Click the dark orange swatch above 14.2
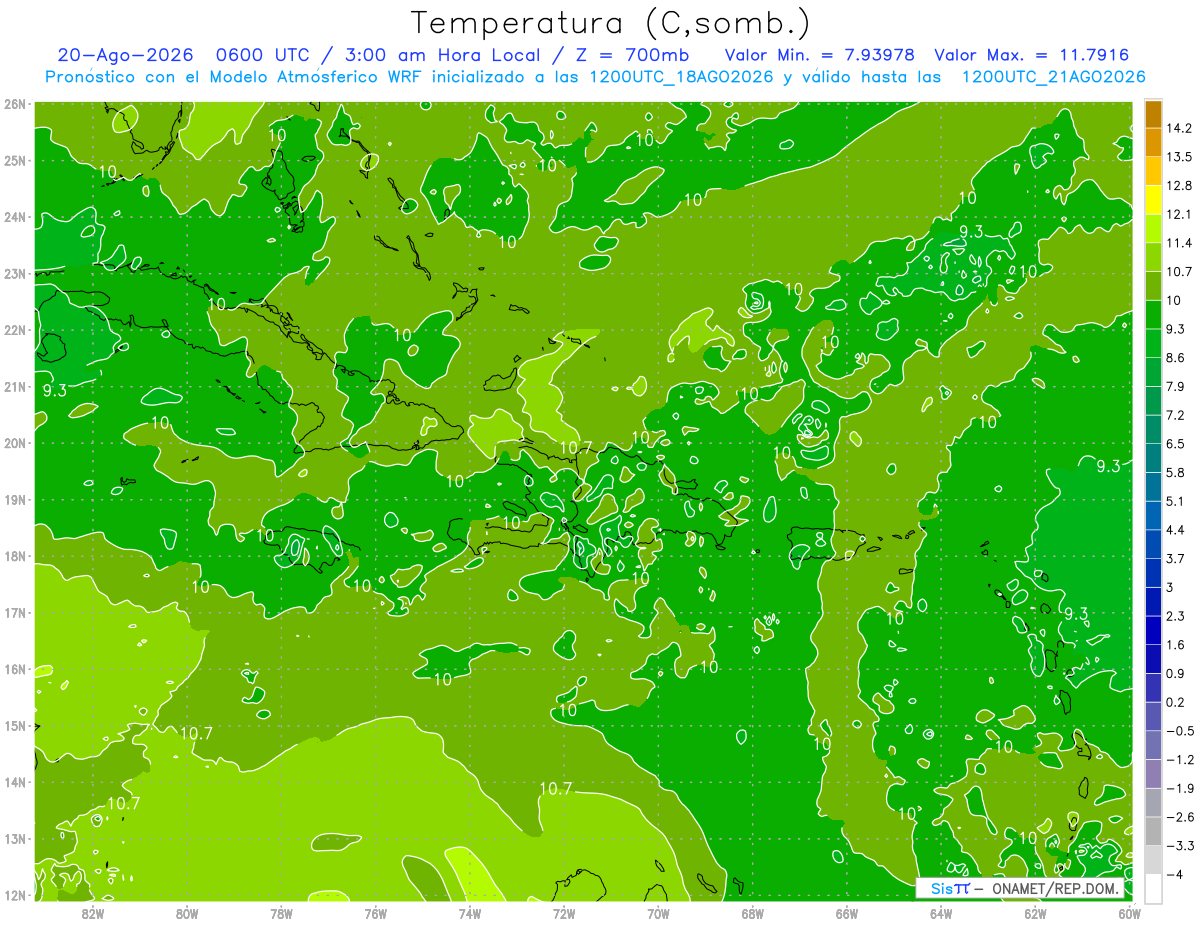This screenshot has width=1200, height=927. click(x=1153, y=115)
